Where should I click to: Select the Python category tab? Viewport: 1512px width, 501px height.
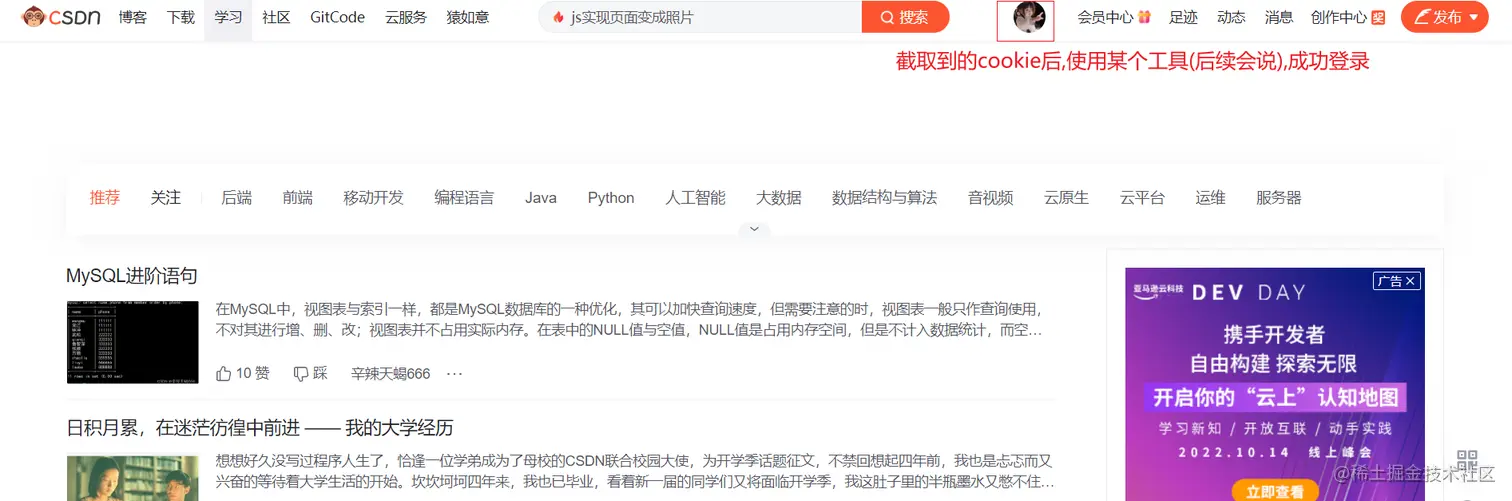point(611,198)
